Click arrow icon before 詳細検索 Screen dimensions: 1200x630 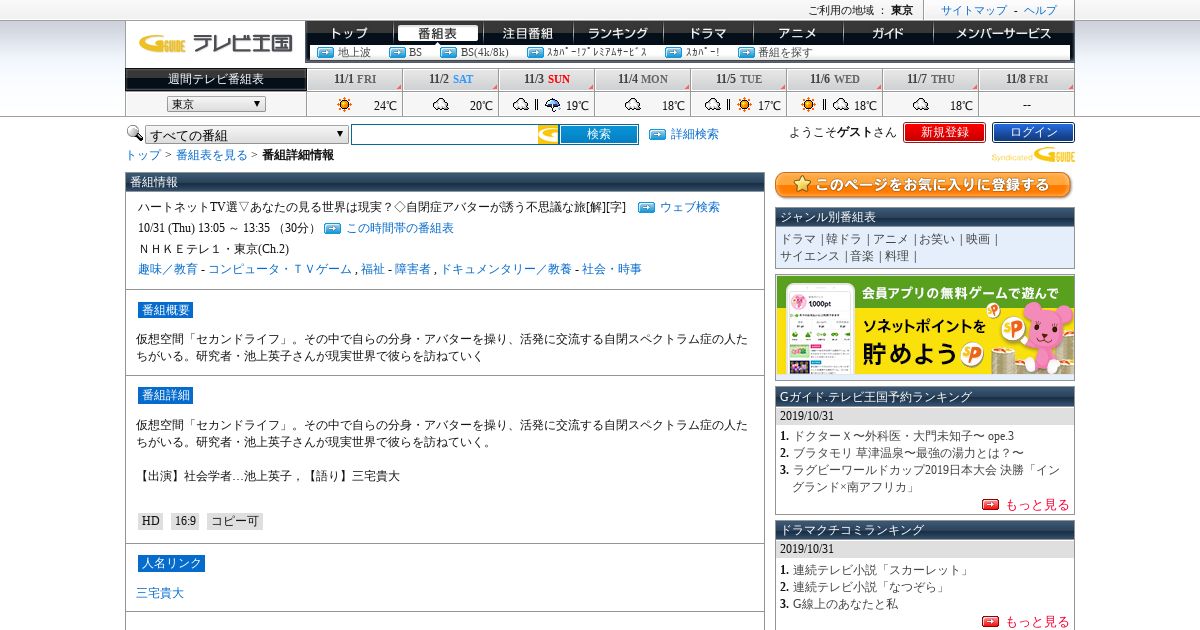657,134
